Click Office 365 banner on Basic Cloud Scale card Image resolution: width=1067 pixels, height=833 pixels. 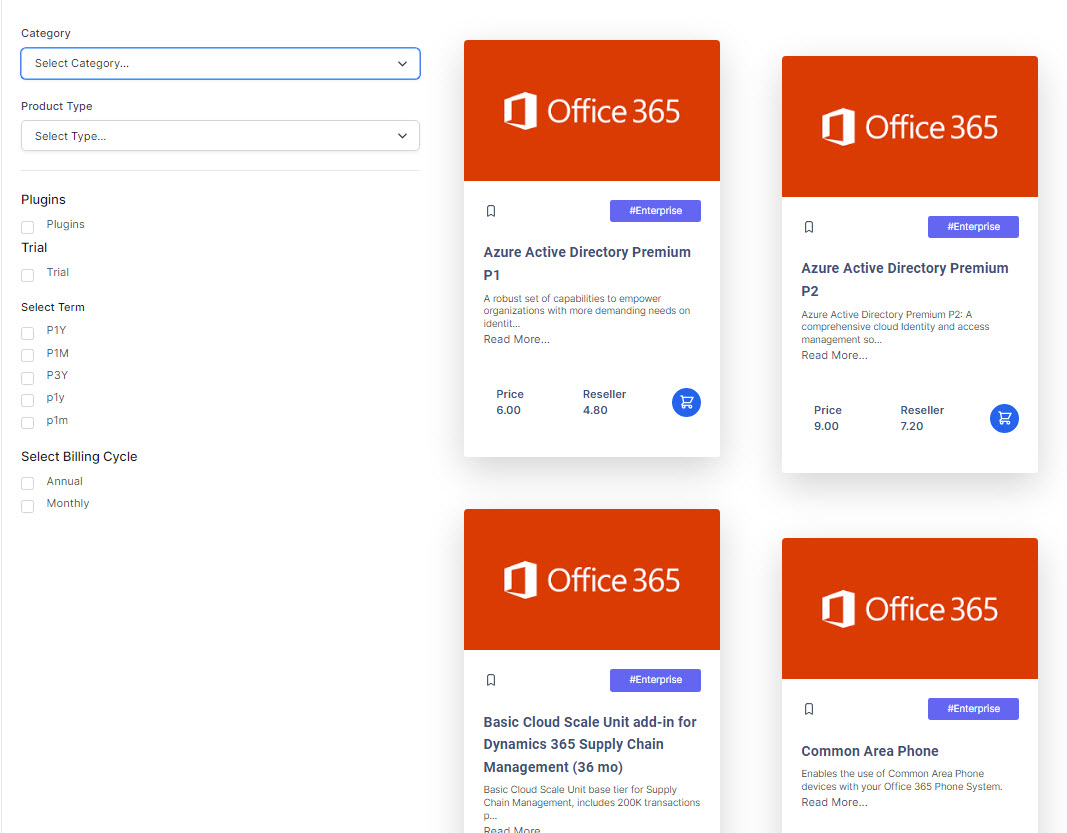591,580
